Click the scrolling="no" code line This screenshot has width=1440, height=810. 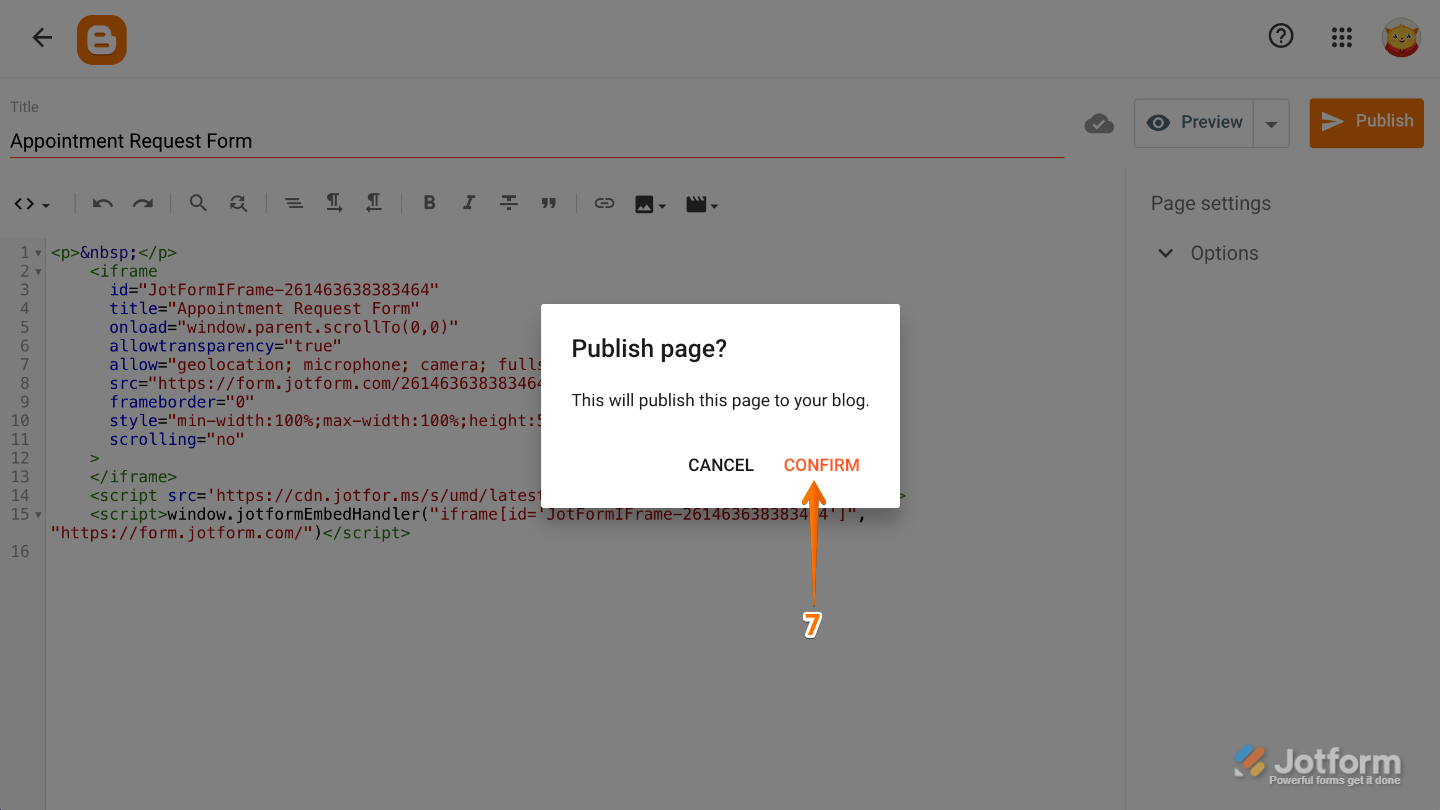tap(177, 439)
